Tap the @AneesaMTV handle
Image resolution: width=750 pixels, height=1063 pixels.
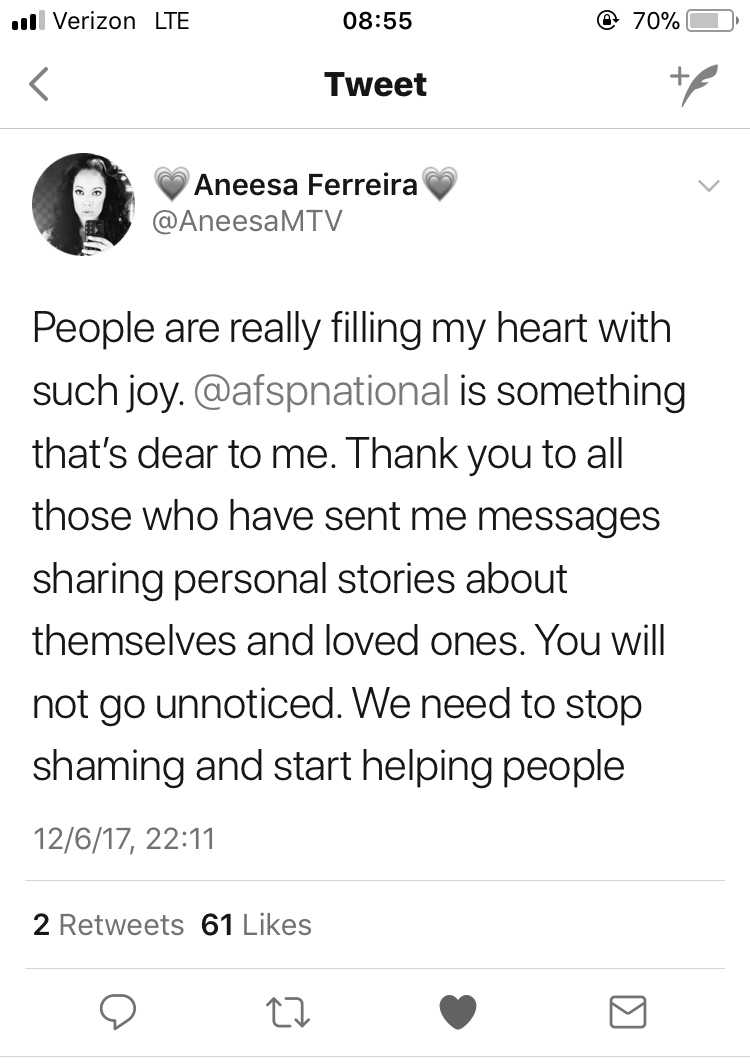pos(248,222)
